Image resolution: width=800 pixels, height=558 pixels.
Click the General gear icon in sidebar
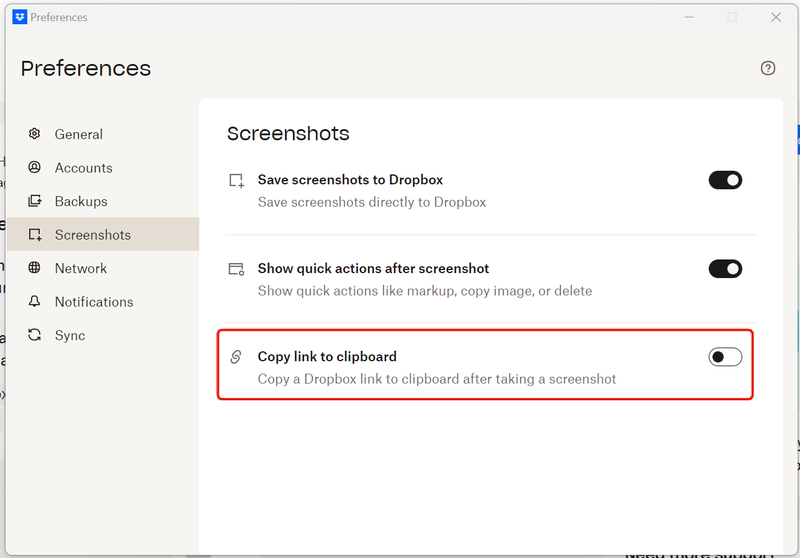coord(35,134)
